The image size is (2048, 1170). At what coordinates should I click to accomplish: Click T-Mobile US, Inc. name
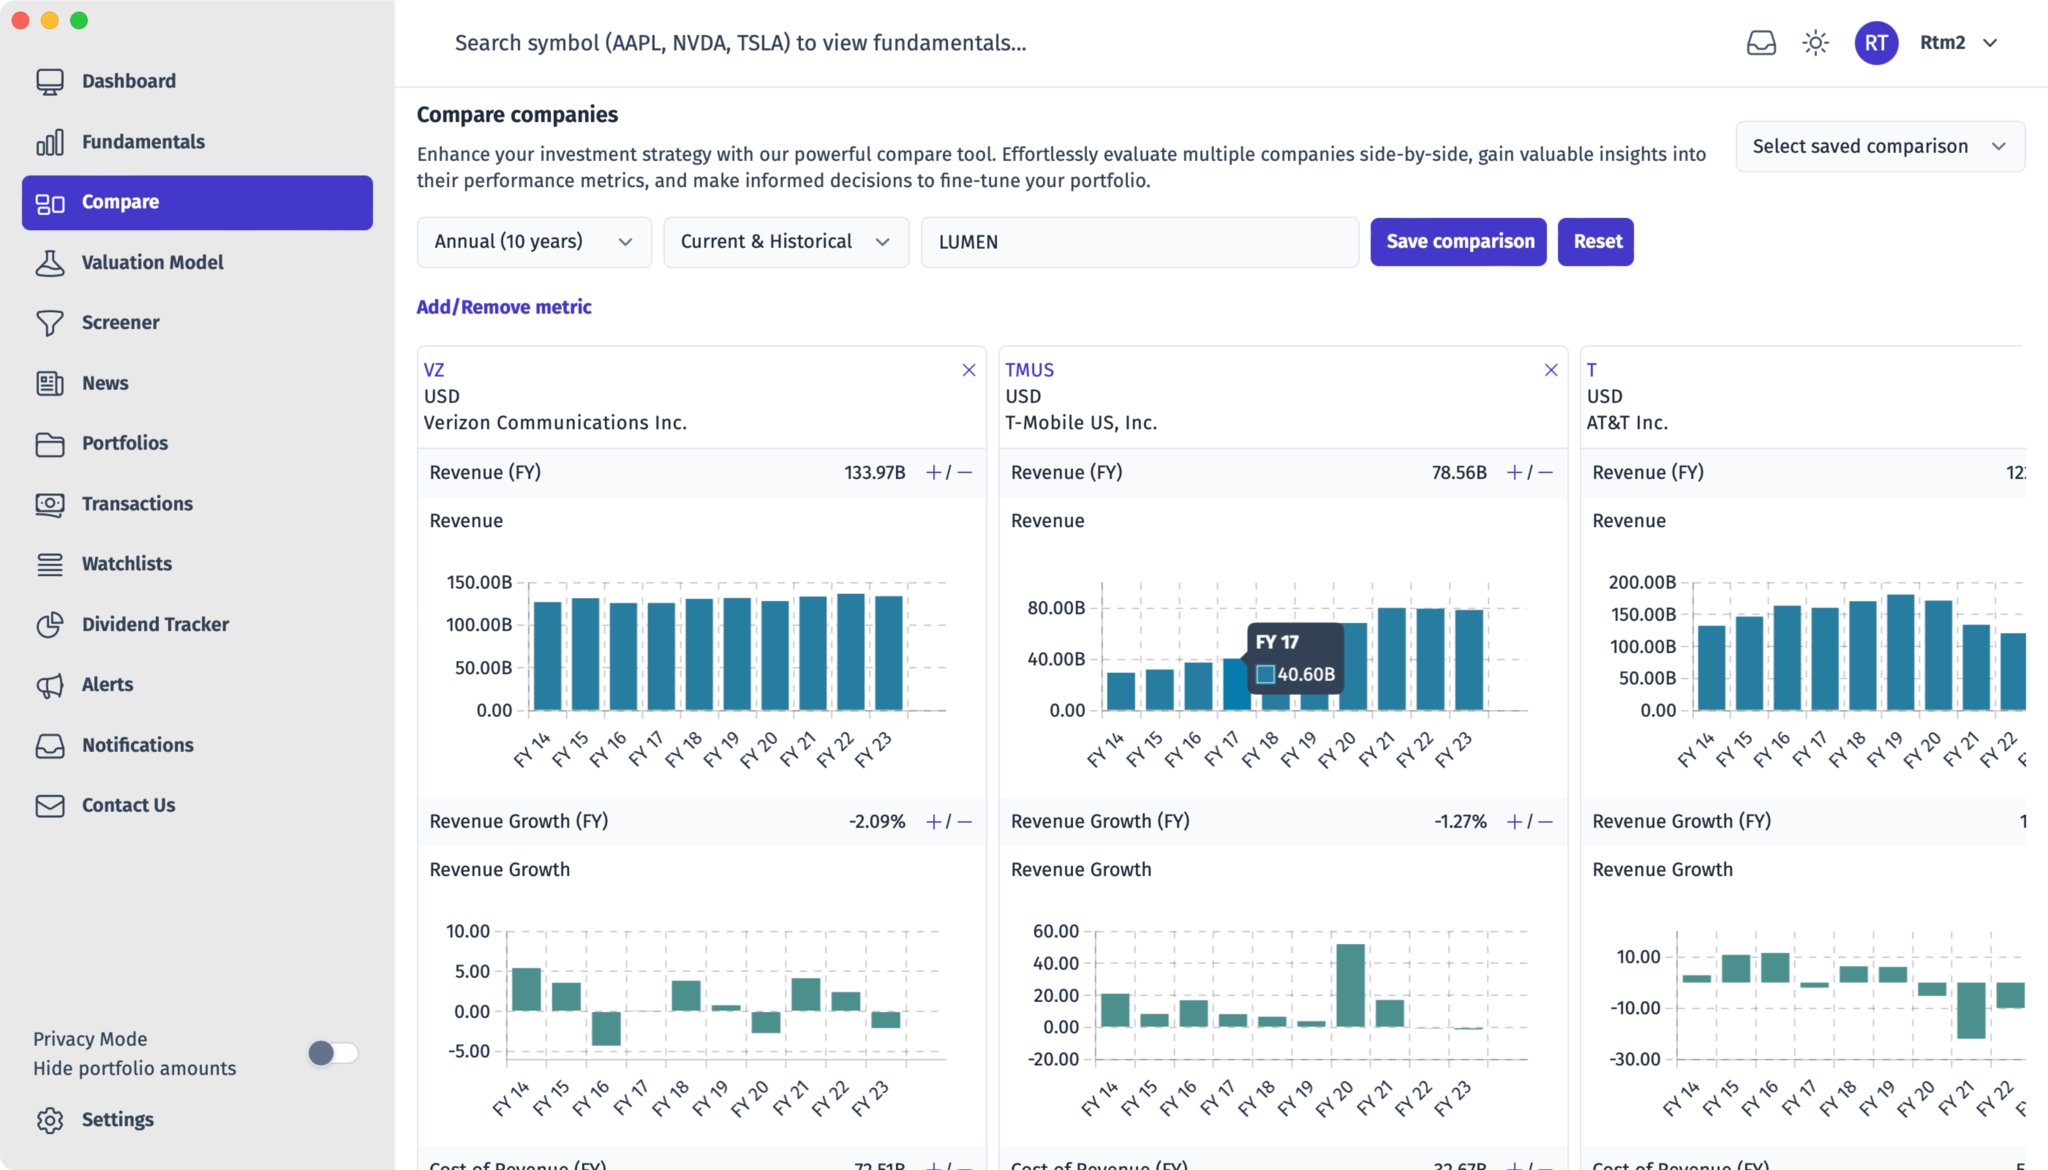[1081, 423]
